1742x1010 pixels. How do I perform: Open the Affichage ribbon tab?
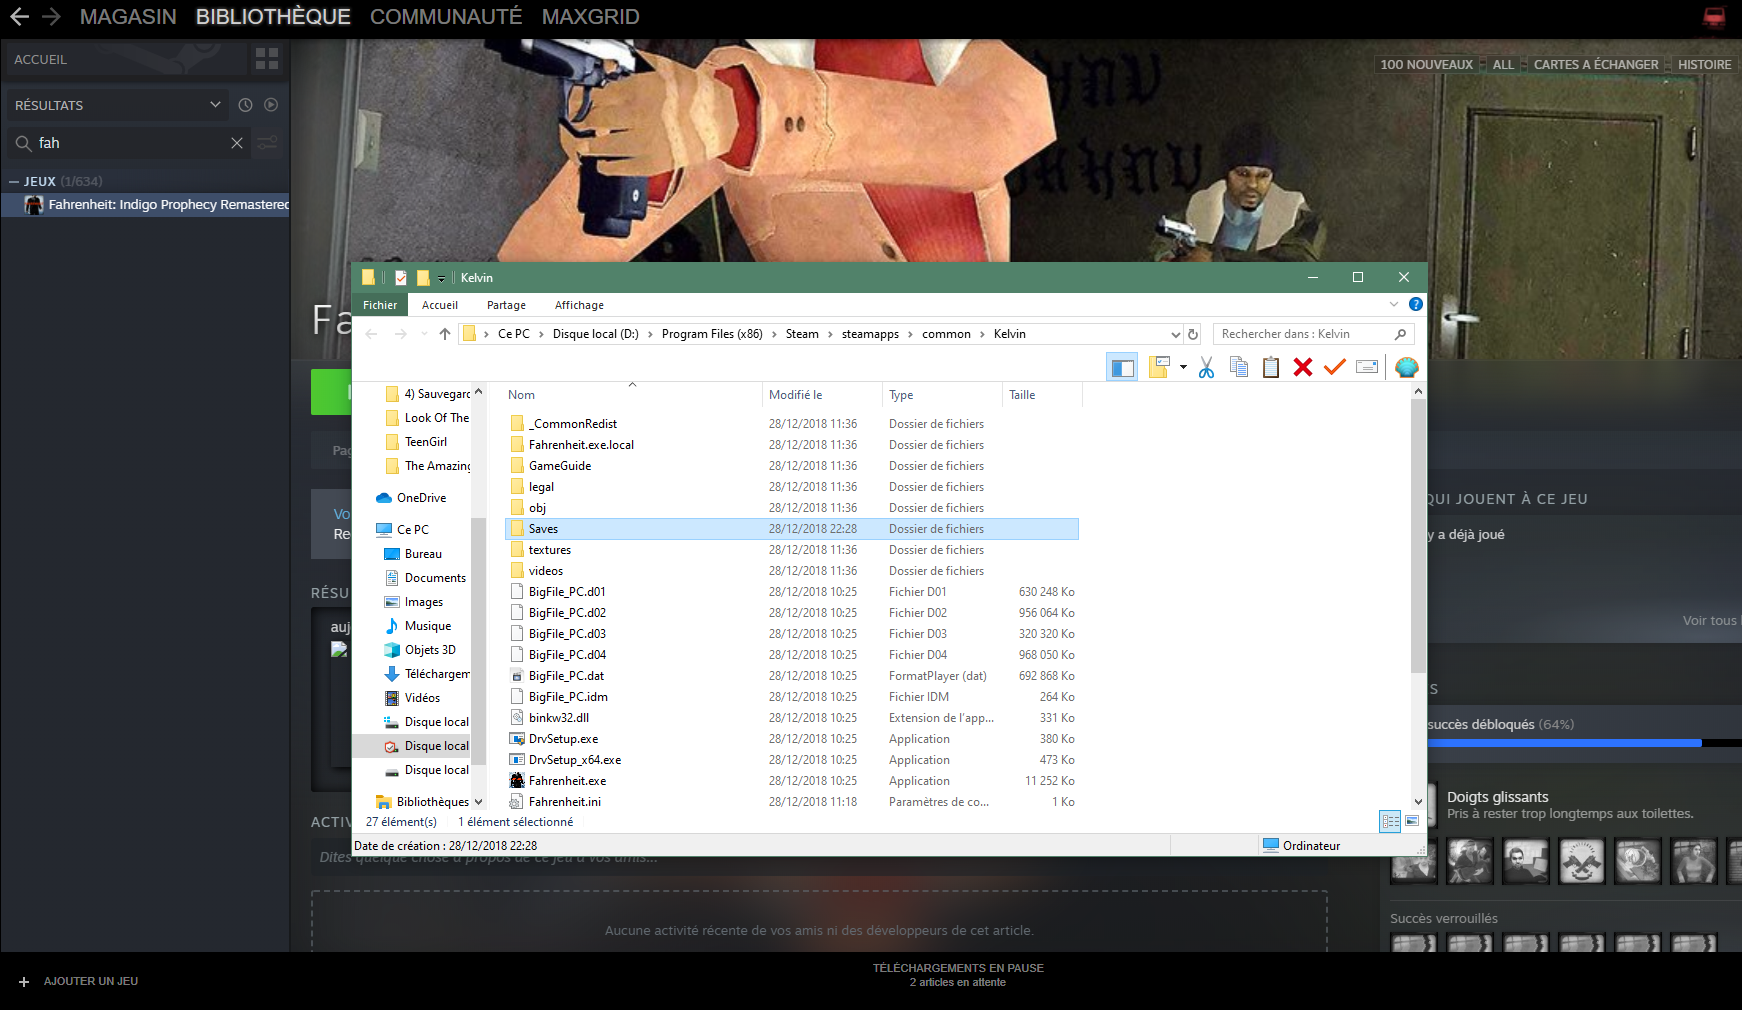click(579, 305)
